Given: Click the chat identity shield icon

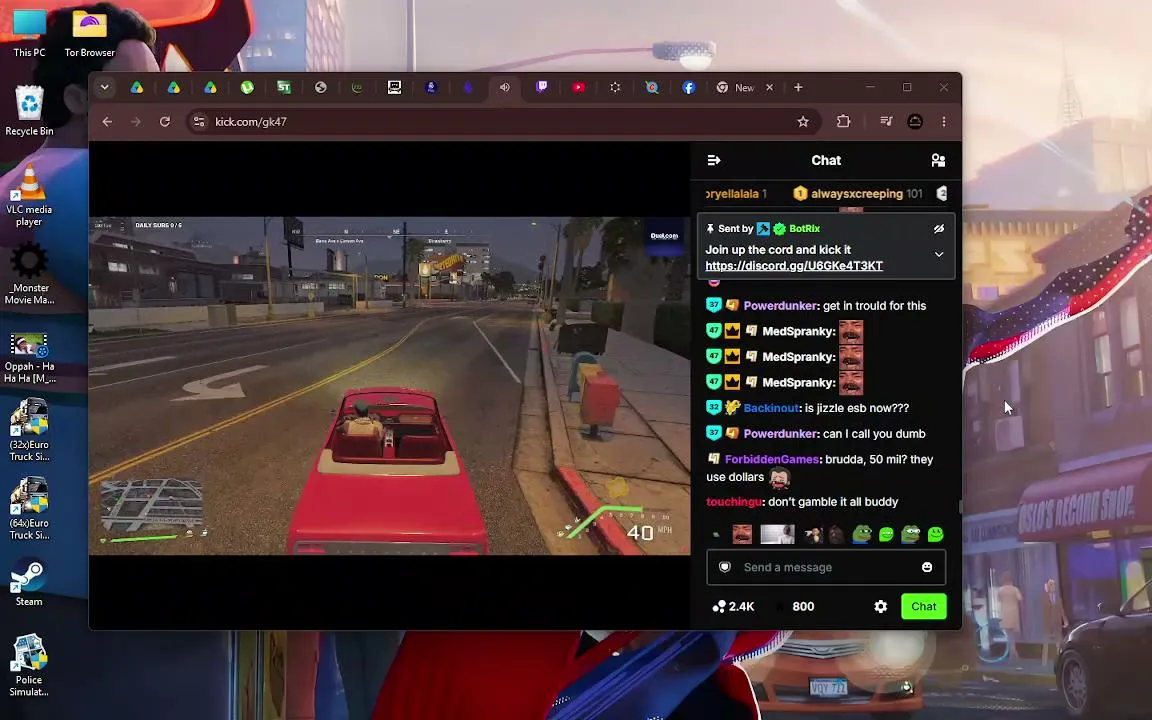Looking at the screenshot, I should coord(724,567).
